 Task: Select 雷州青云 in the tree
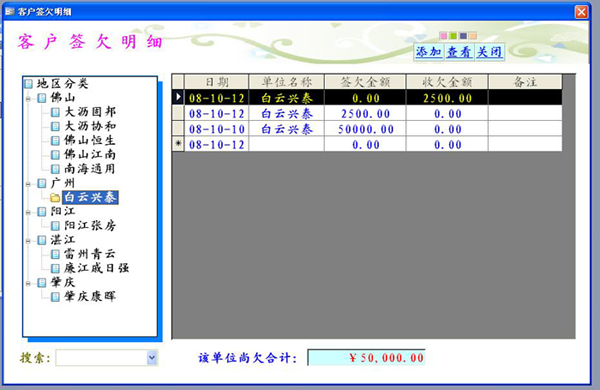tap(90, 254)
